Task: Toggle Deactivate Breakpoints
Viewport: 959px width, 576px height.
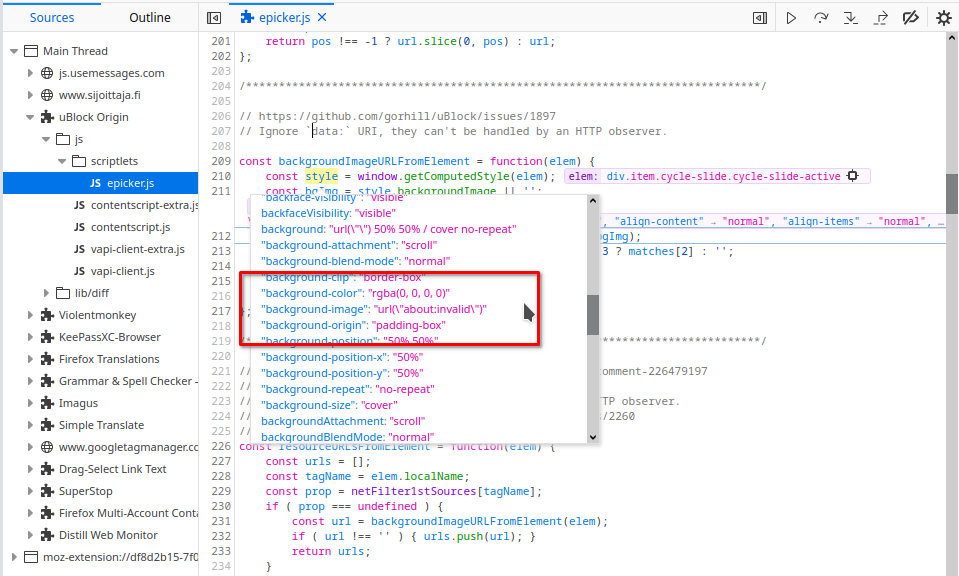Action: click(x=913, y=17)
